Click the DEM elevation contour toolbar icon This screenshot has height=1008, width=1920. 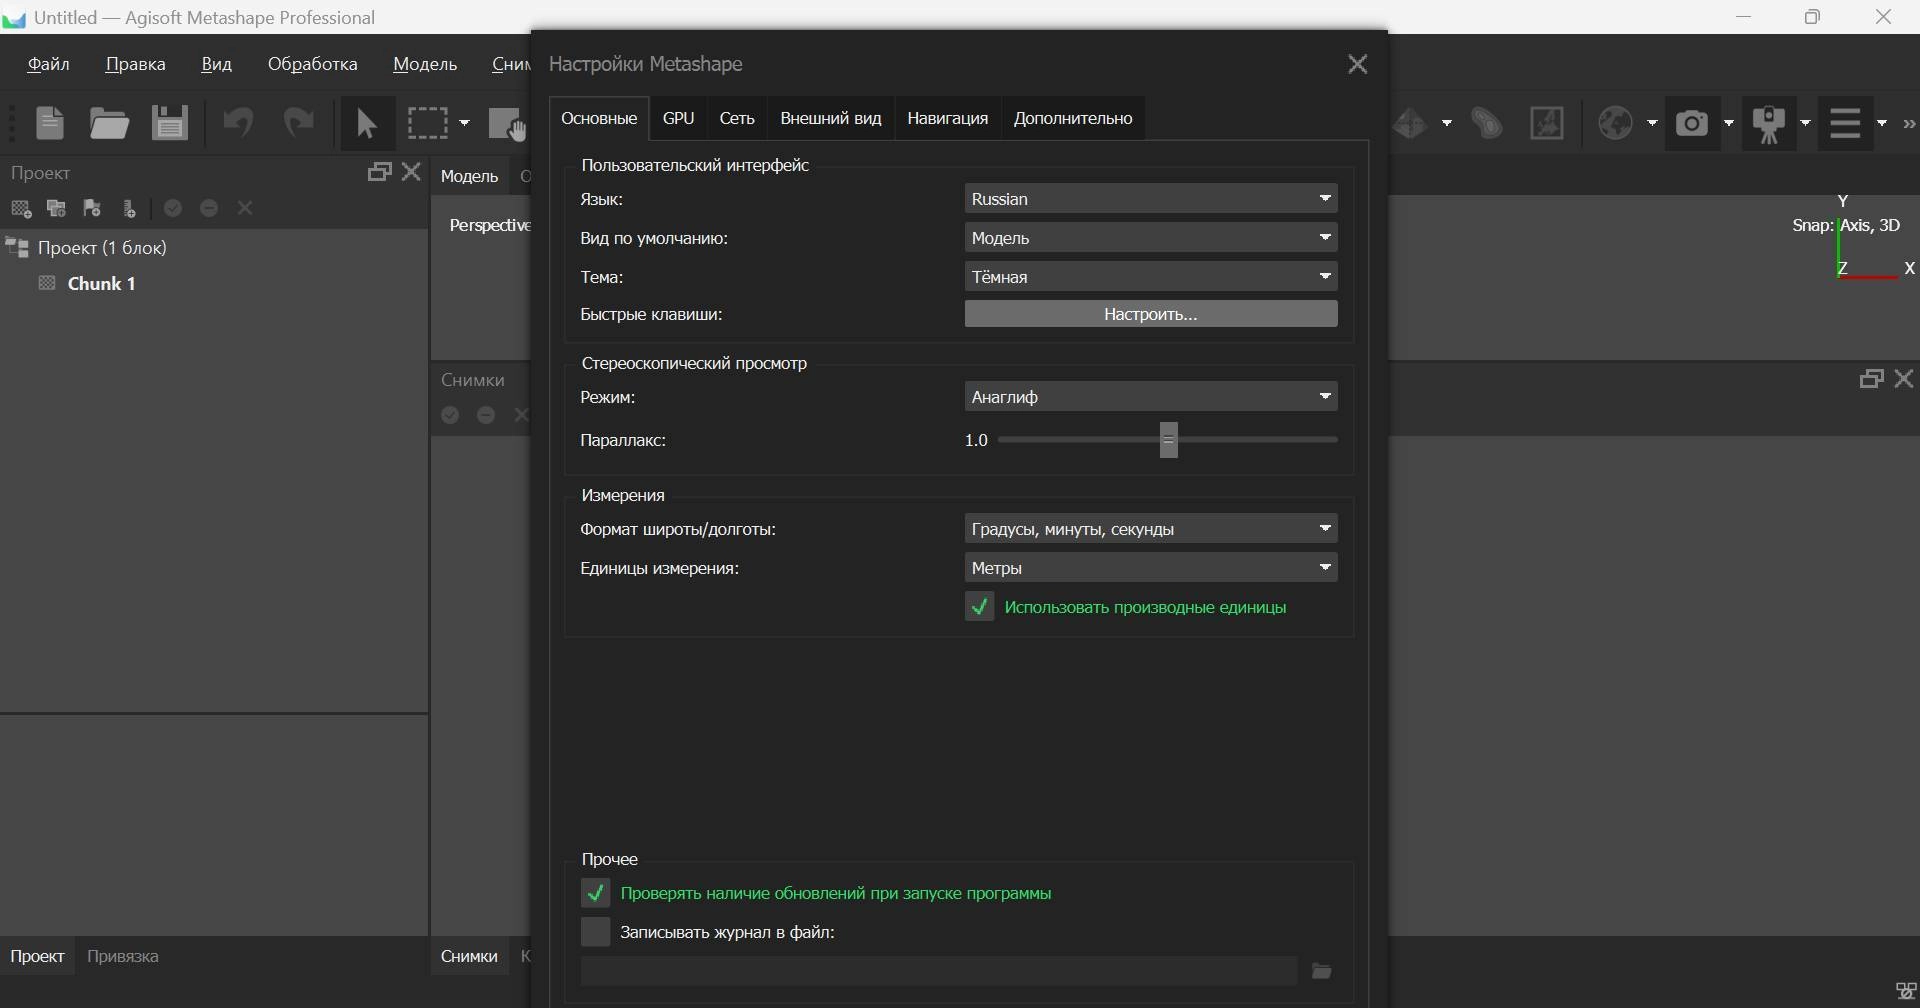(x=1487, y=124)
